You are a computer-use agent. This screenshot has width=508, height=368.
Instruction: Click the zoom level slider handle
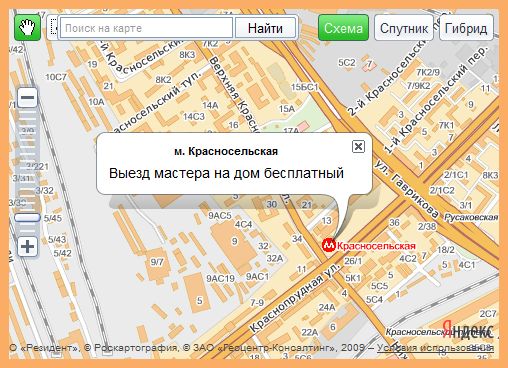[x=27, y=218]
